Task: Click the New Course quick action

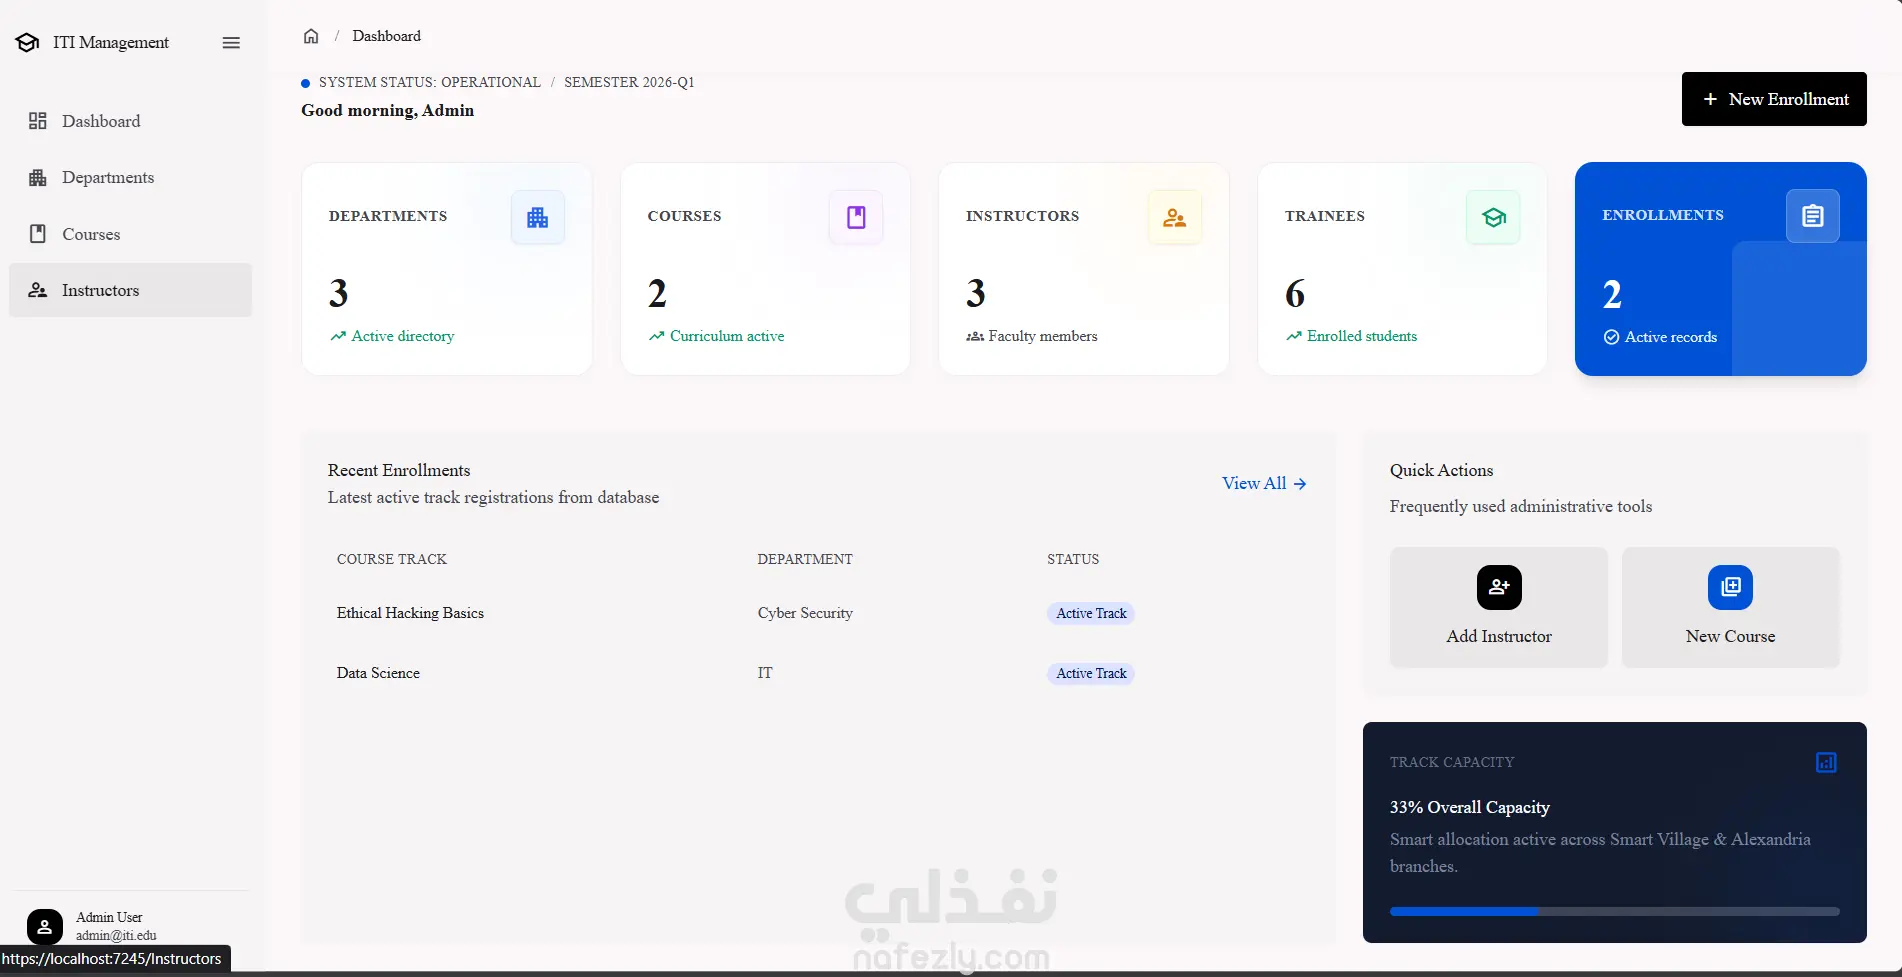Action: [x=1730, y=607]
